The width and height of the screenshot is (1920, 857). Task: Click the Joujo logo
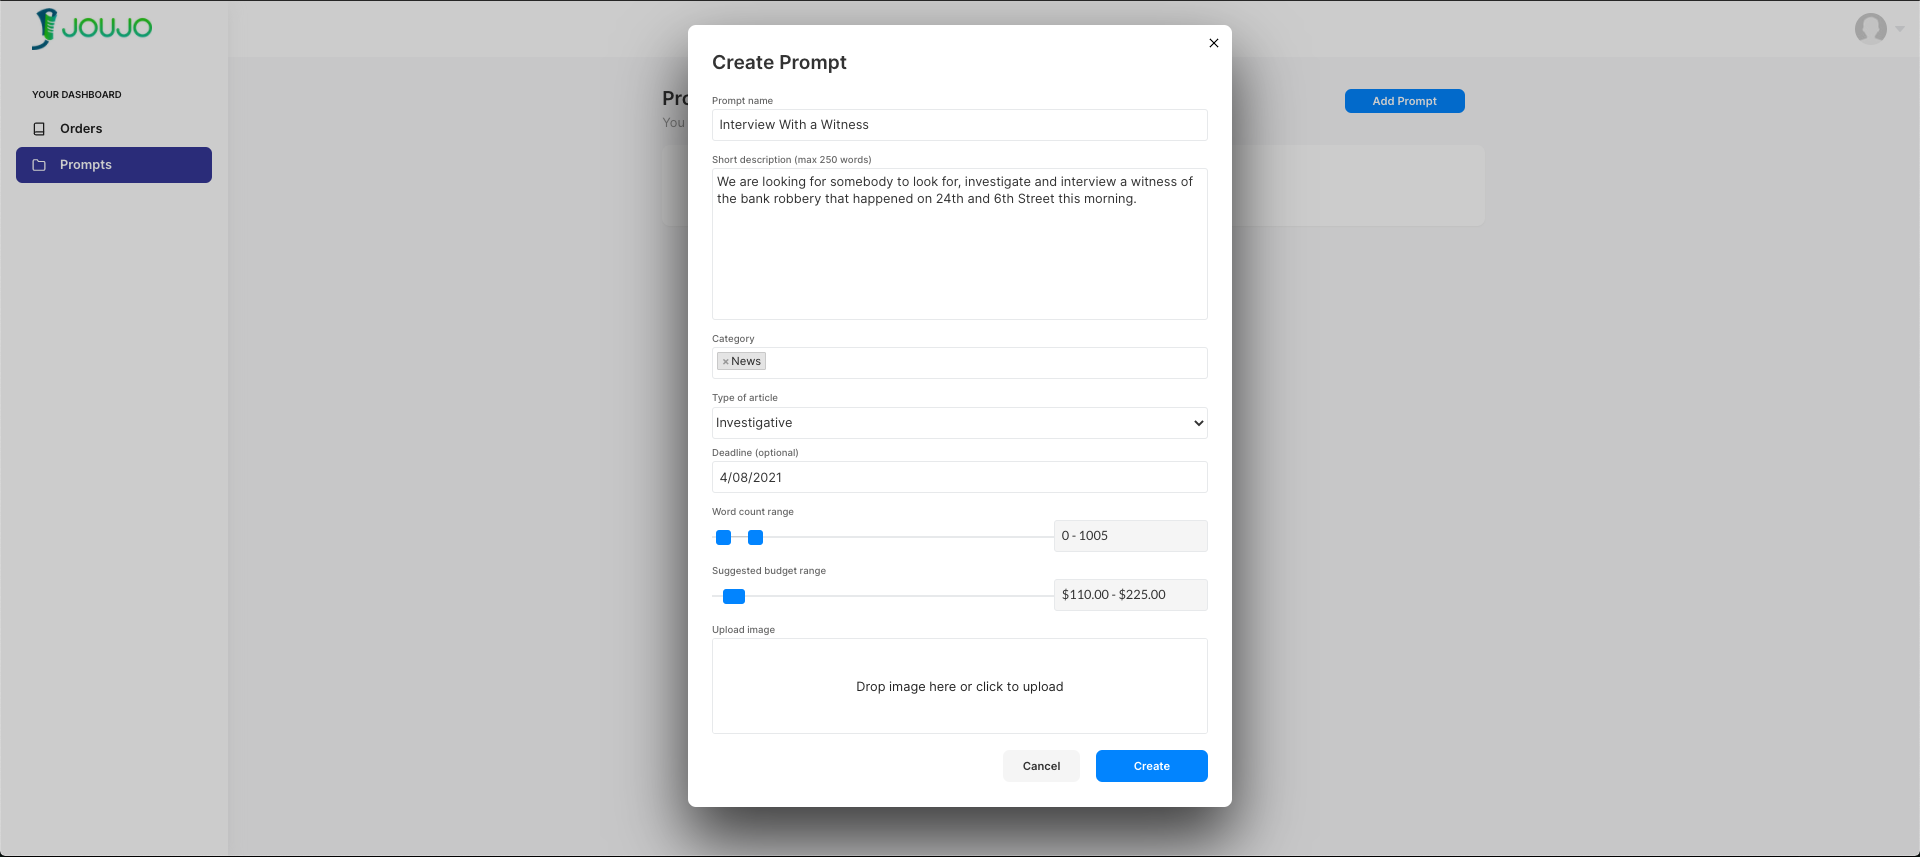click(x=92, y=29)
